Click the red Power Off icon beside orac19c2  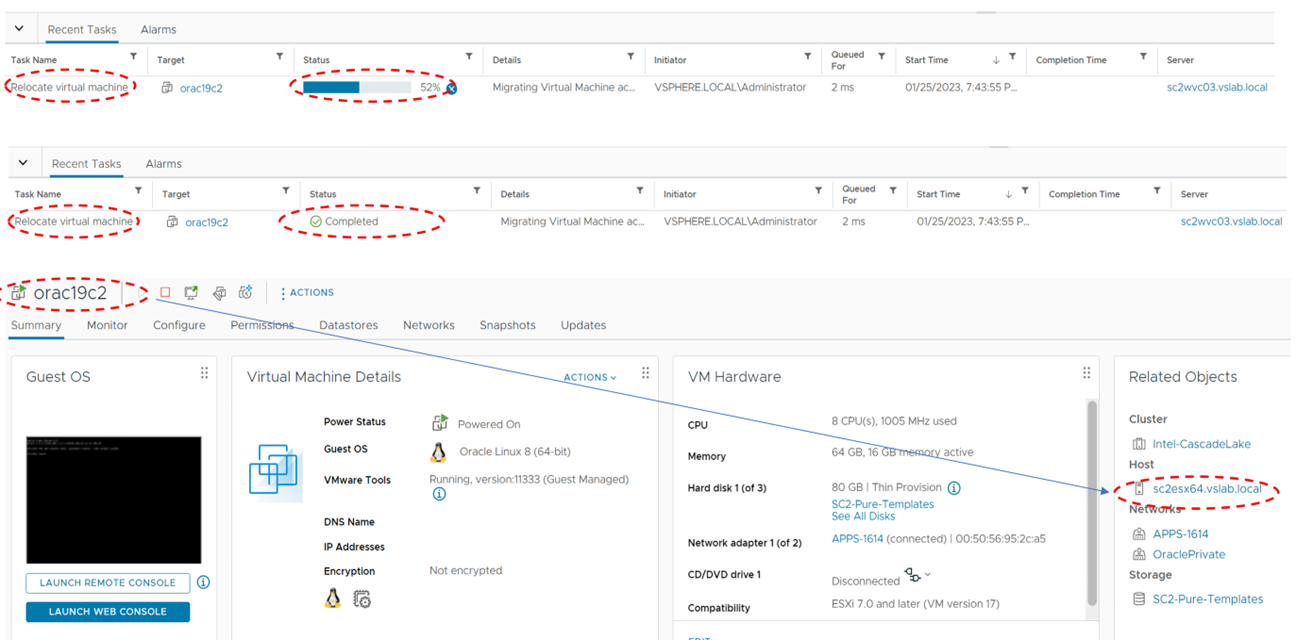165,293
